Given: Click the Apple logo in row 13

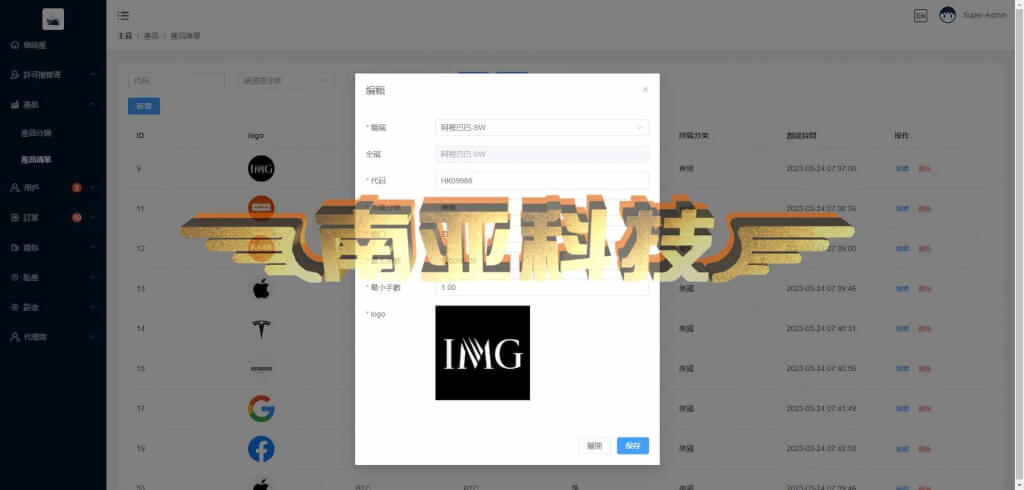Looking at the screenshot, I should (261, 288).
